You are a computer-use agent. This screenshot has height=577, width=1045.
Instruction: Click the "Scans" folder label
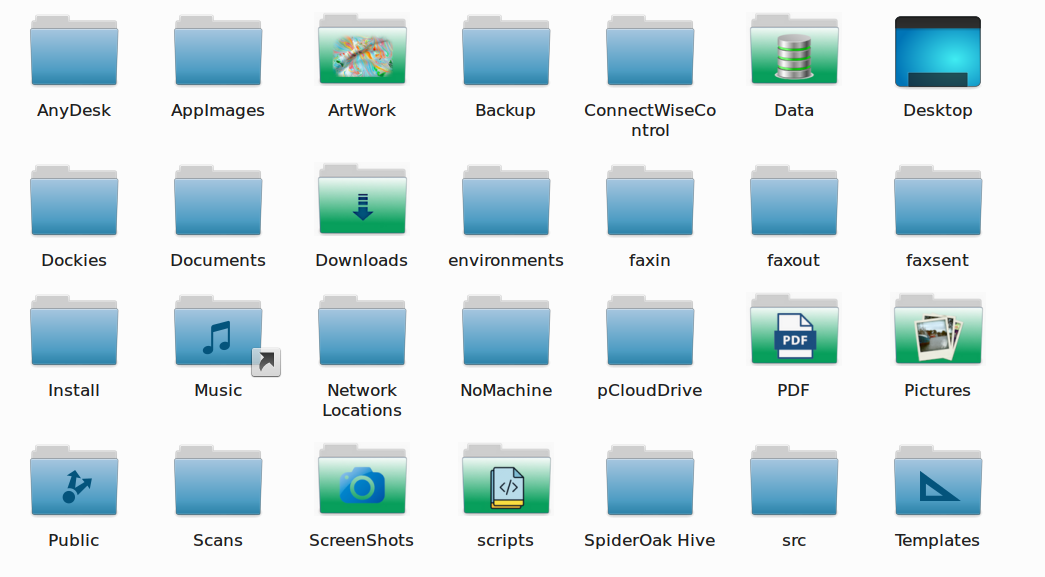coord(218,540)
